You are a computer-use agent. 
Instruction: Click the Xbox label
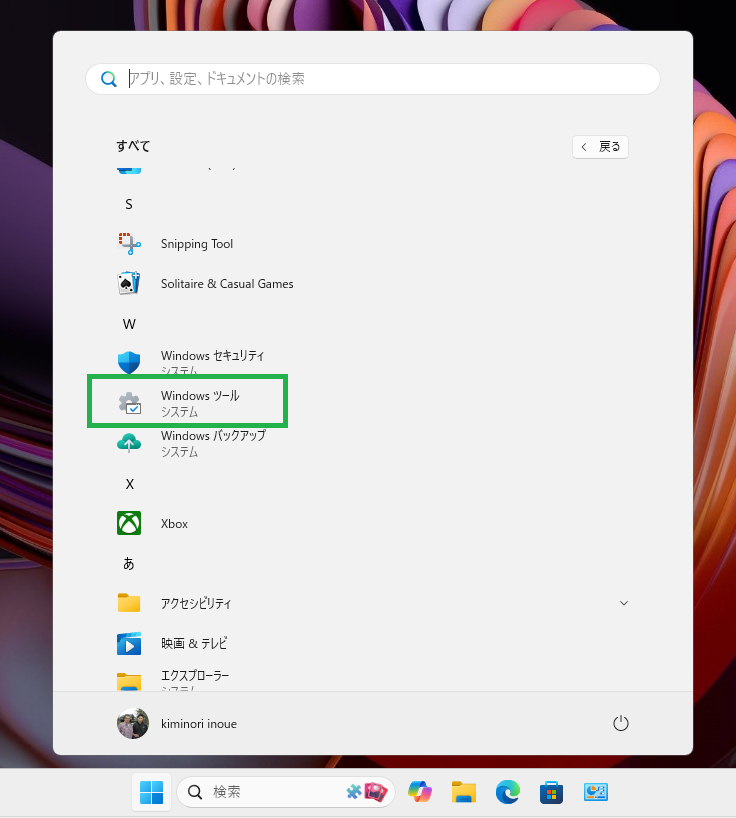pos(174,524)
